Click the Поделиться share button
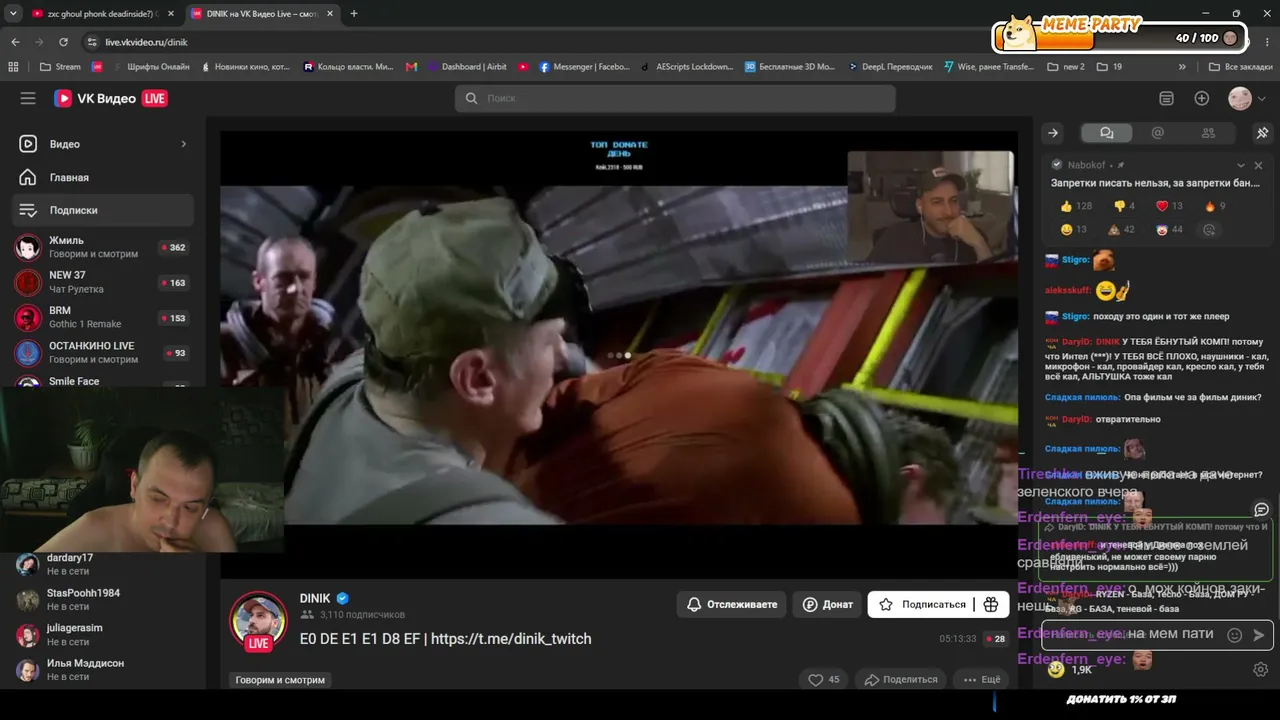This screenshot has height=720, width=1280. click(901, 680)
